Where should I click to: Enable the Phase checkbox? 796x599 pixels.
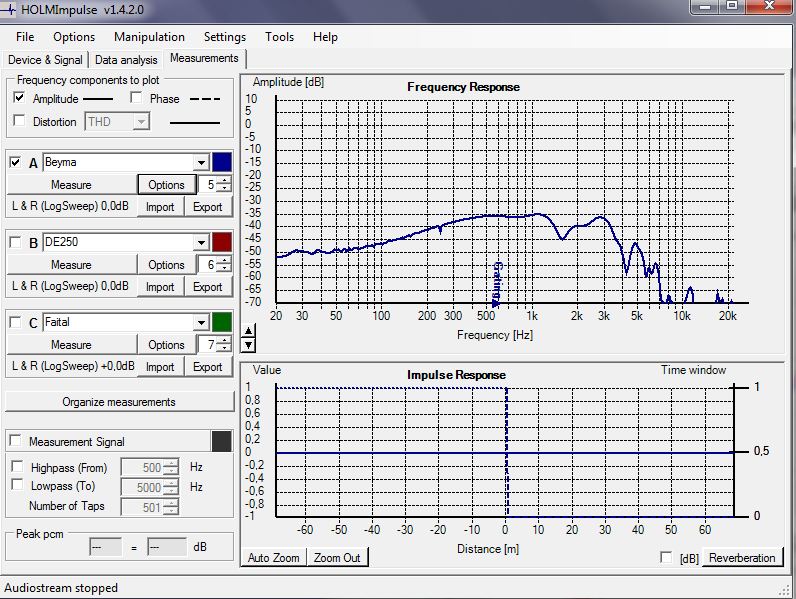[136, 97]
